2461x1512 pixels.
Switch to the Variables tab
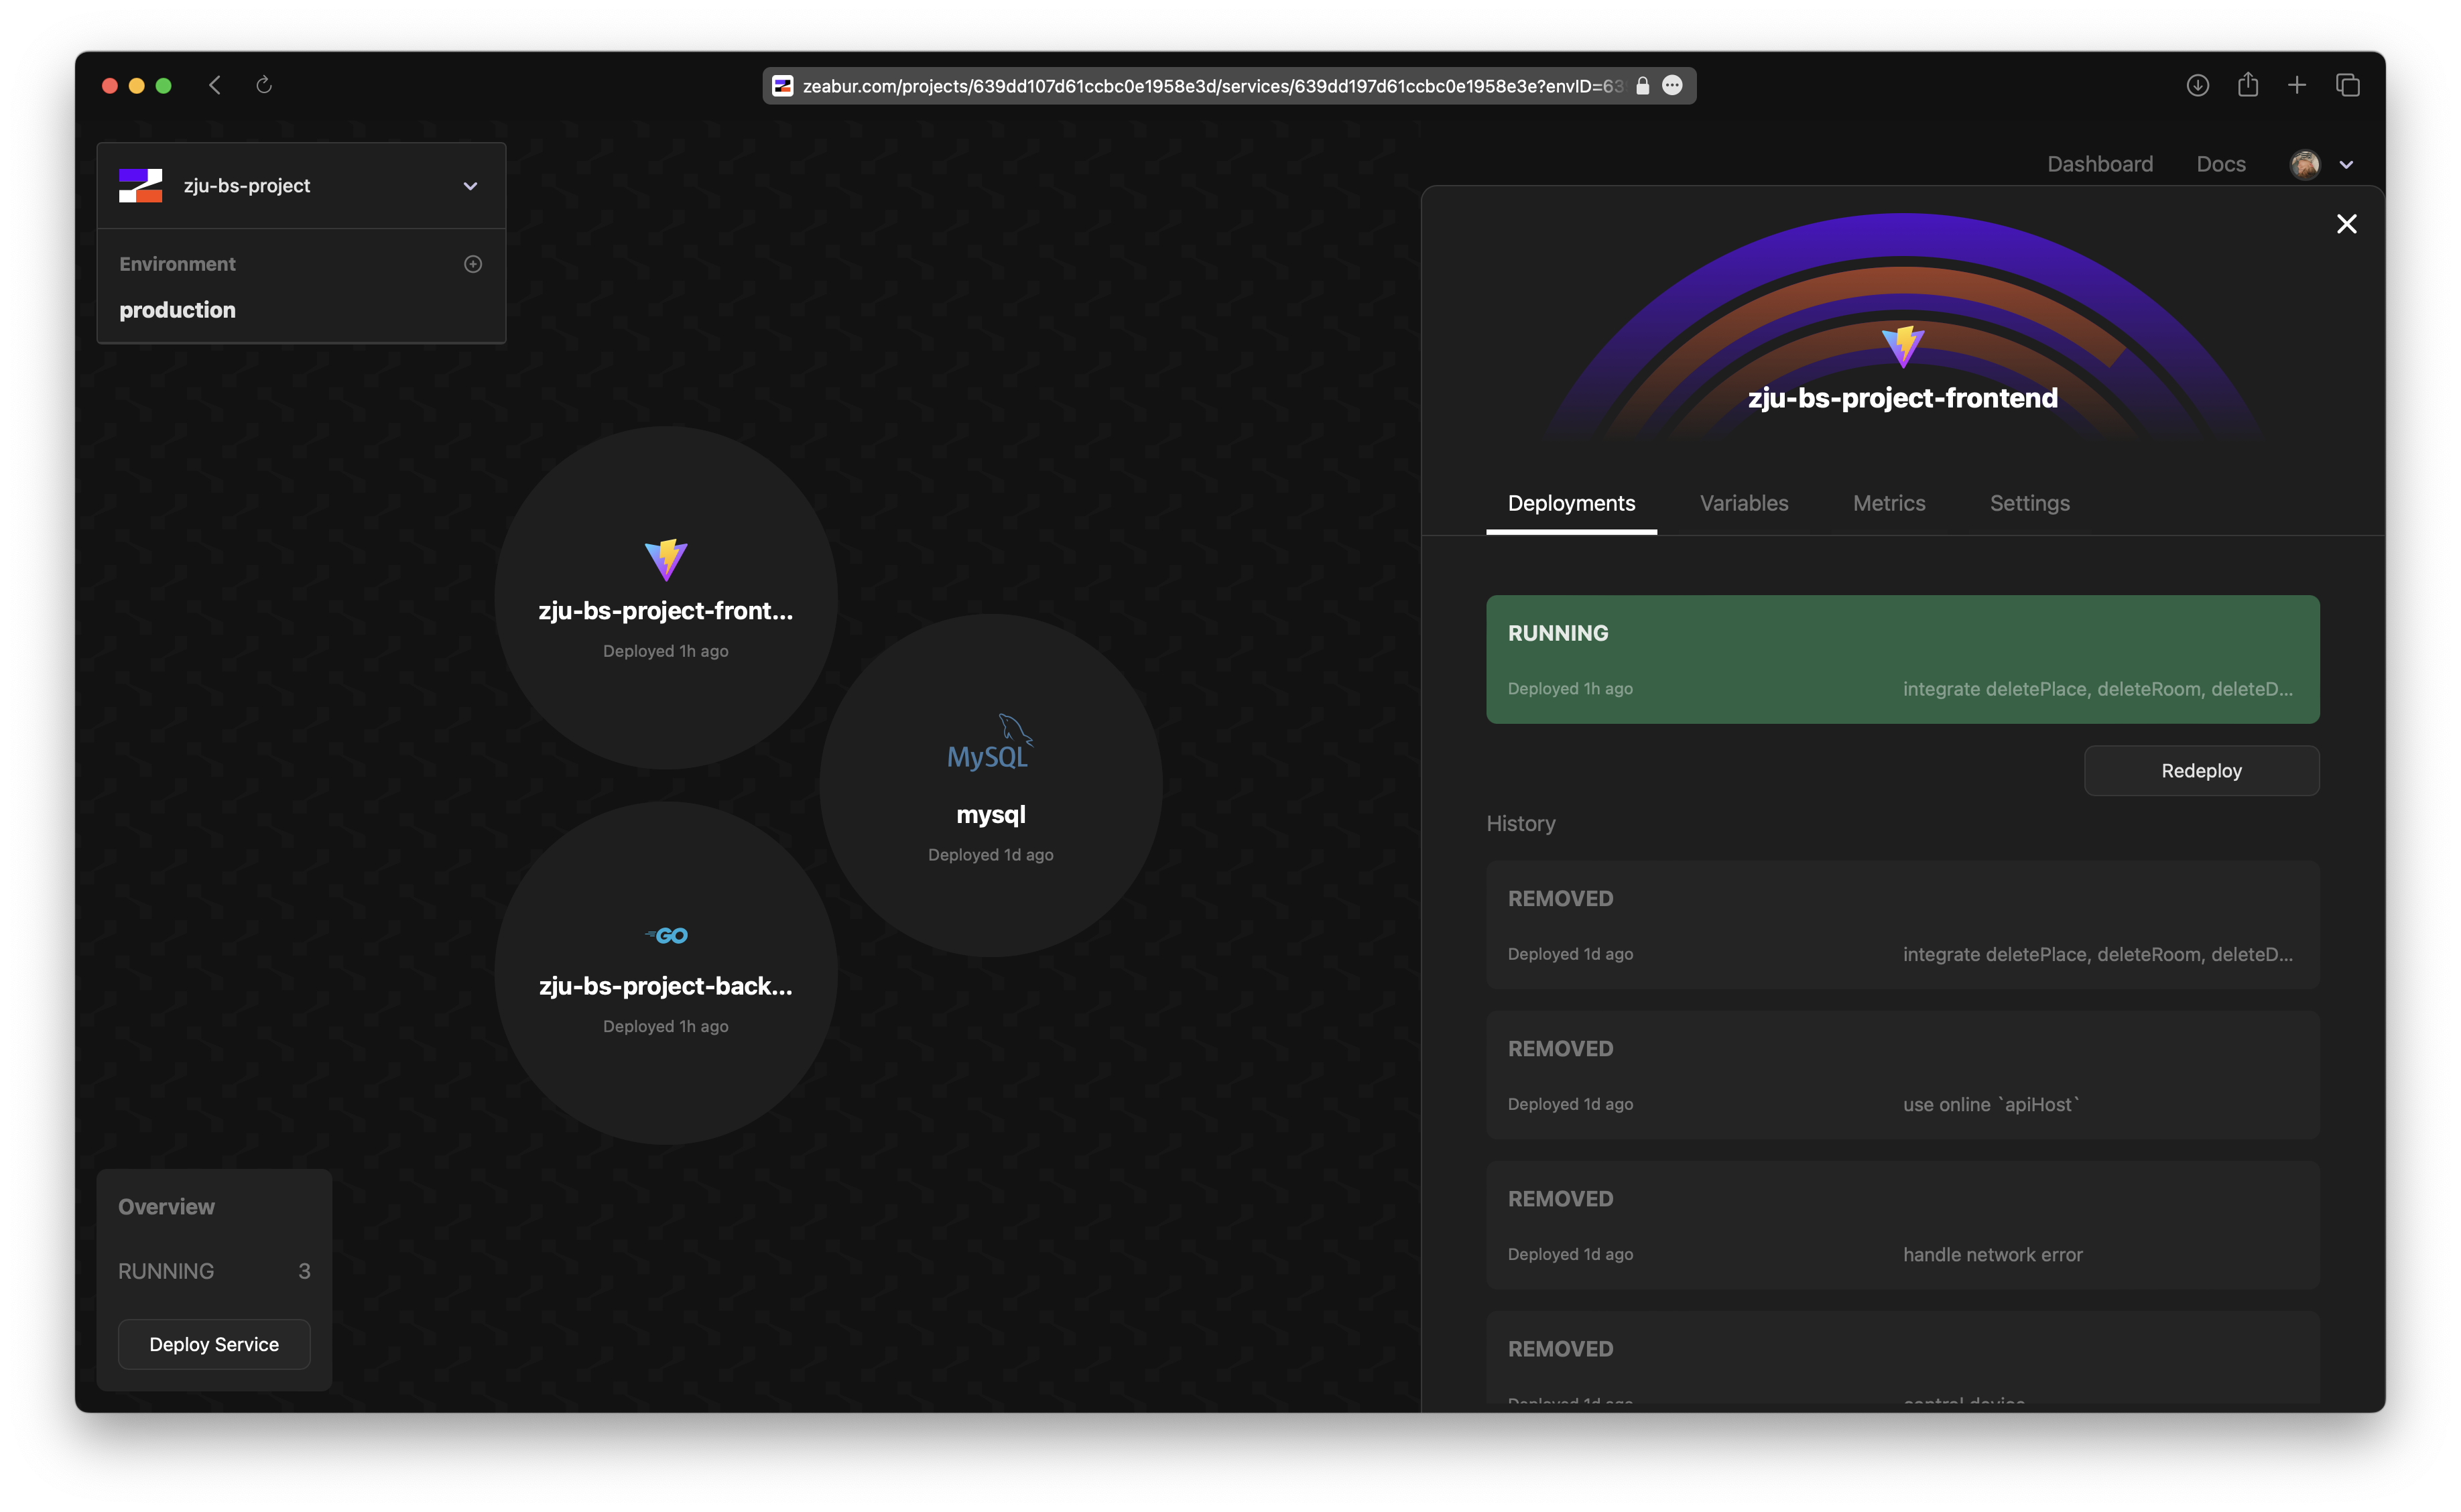pos(1744,503)
